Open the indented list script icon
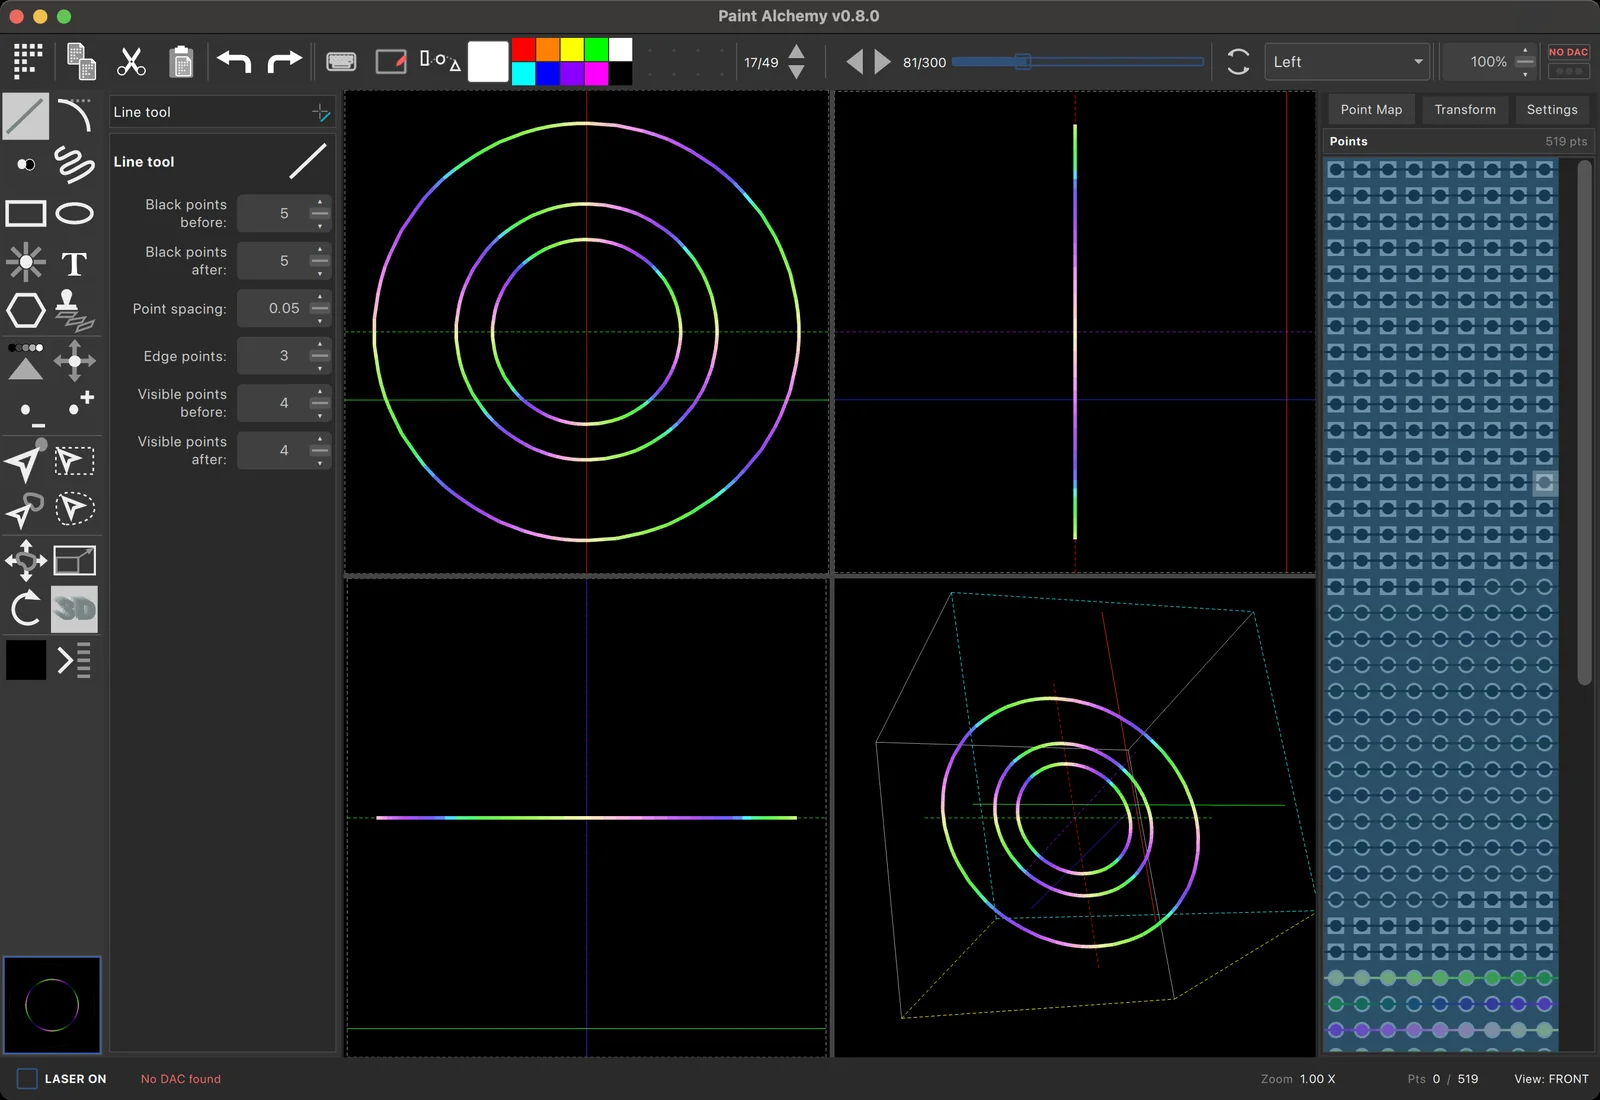 75,661
